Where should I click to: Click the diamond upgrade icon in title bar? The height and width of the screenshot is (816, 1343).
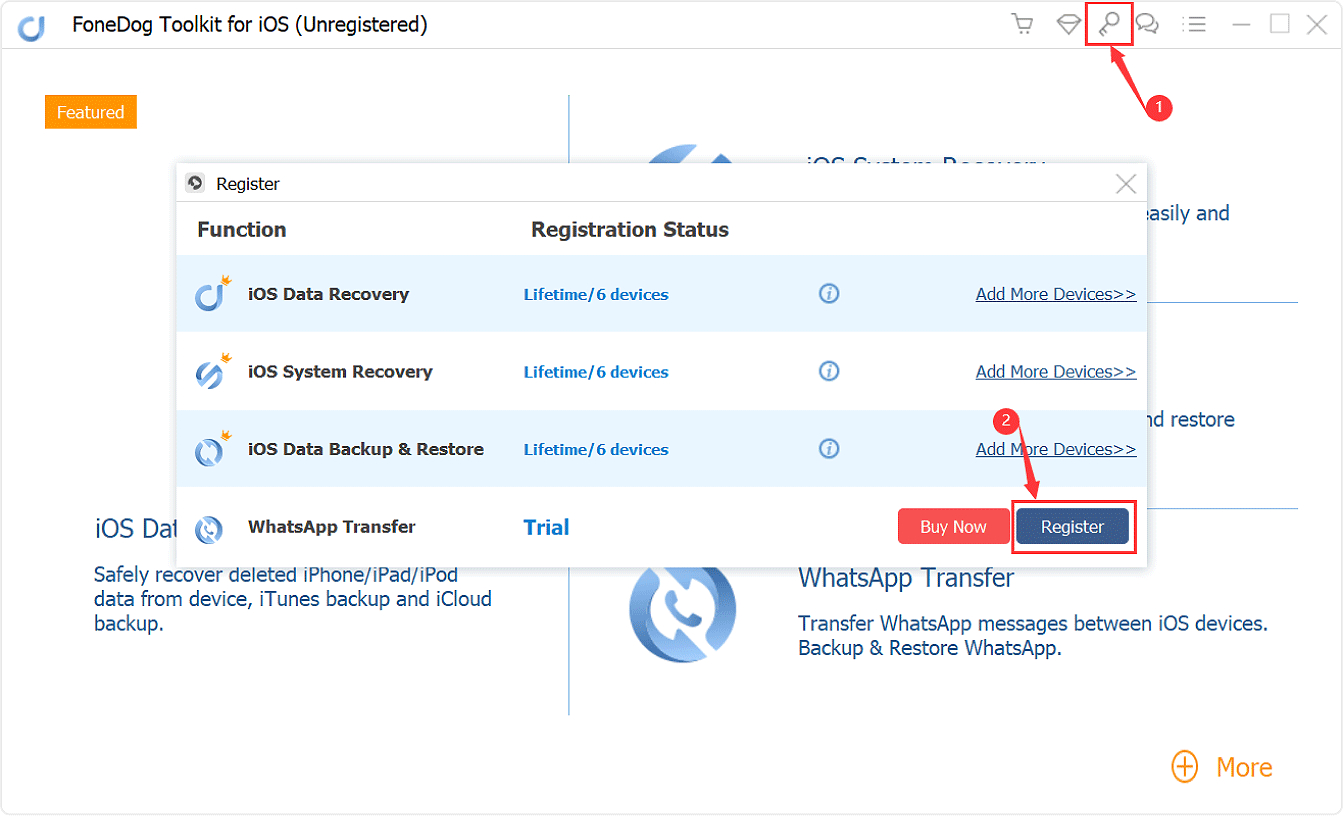point(1068,24)
